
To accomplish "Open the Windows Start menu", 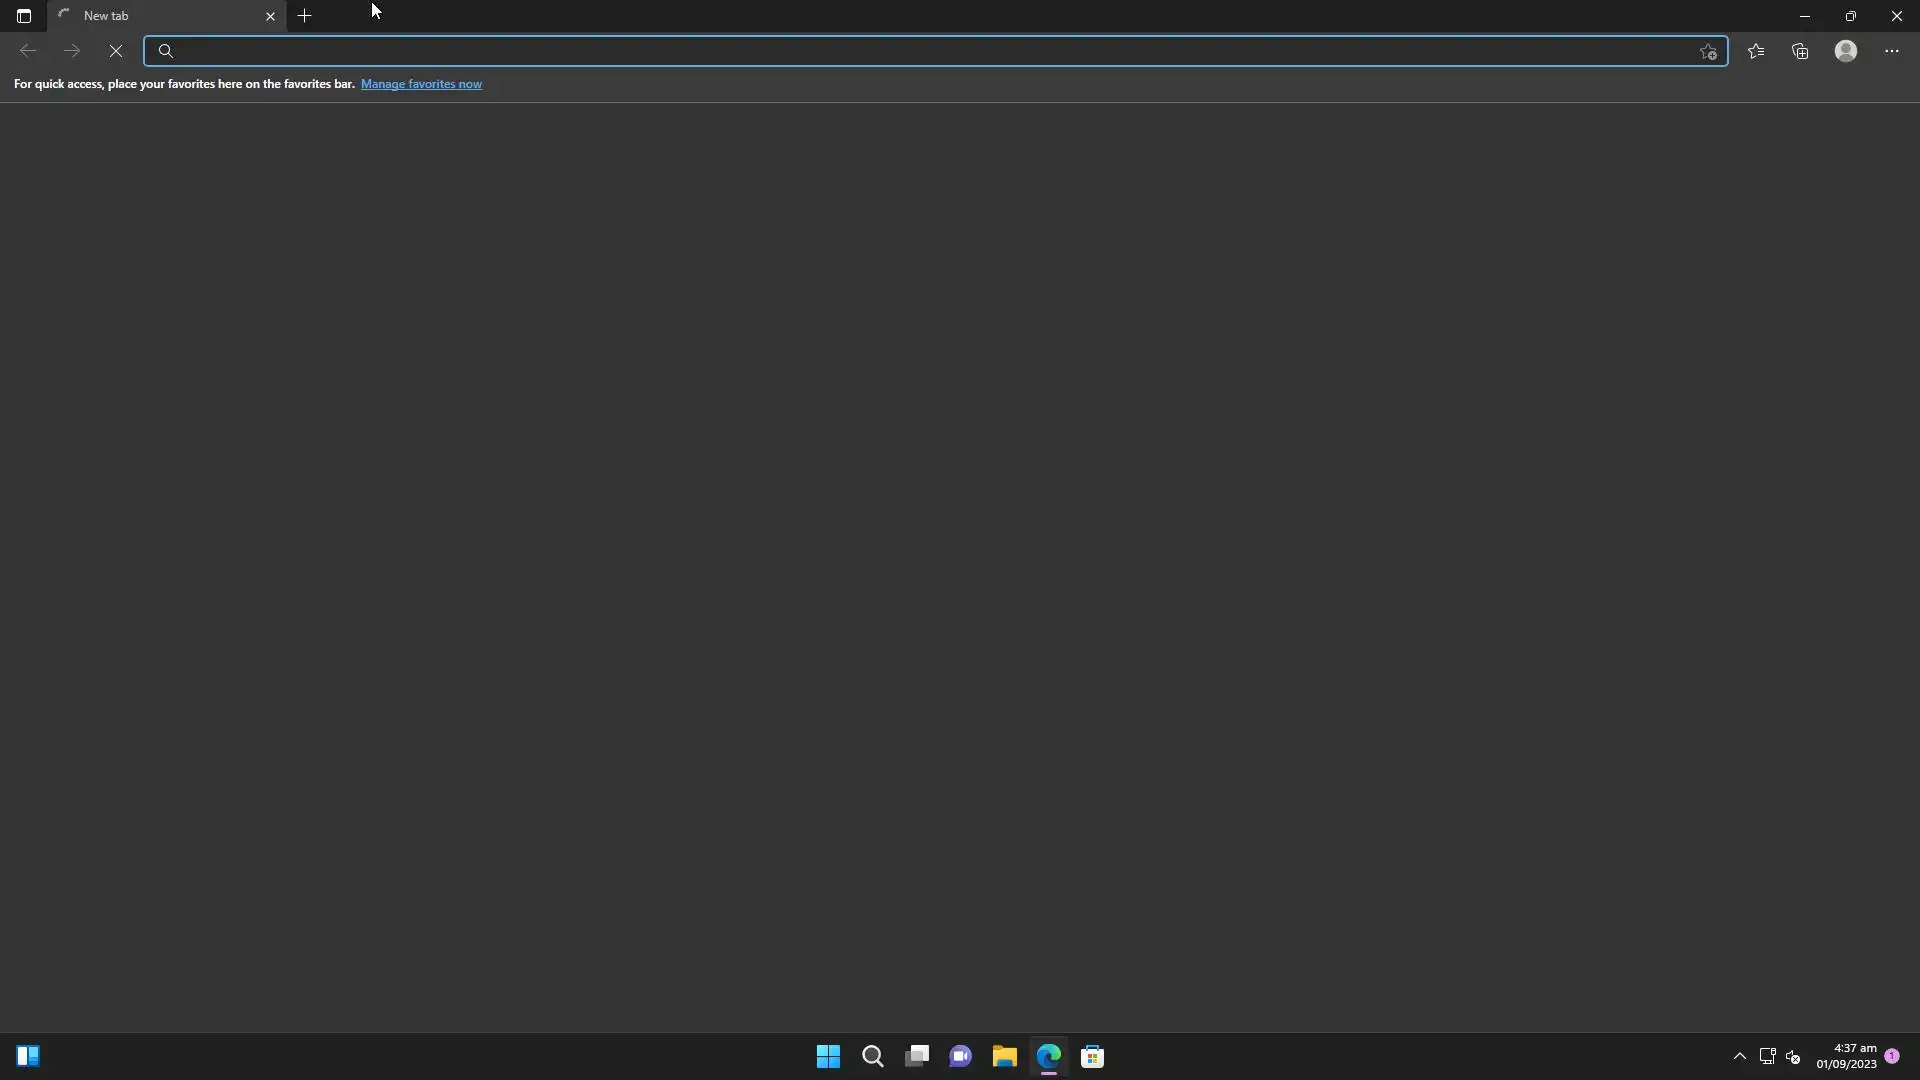I will pyautogui.click(x=828, y=1056).
